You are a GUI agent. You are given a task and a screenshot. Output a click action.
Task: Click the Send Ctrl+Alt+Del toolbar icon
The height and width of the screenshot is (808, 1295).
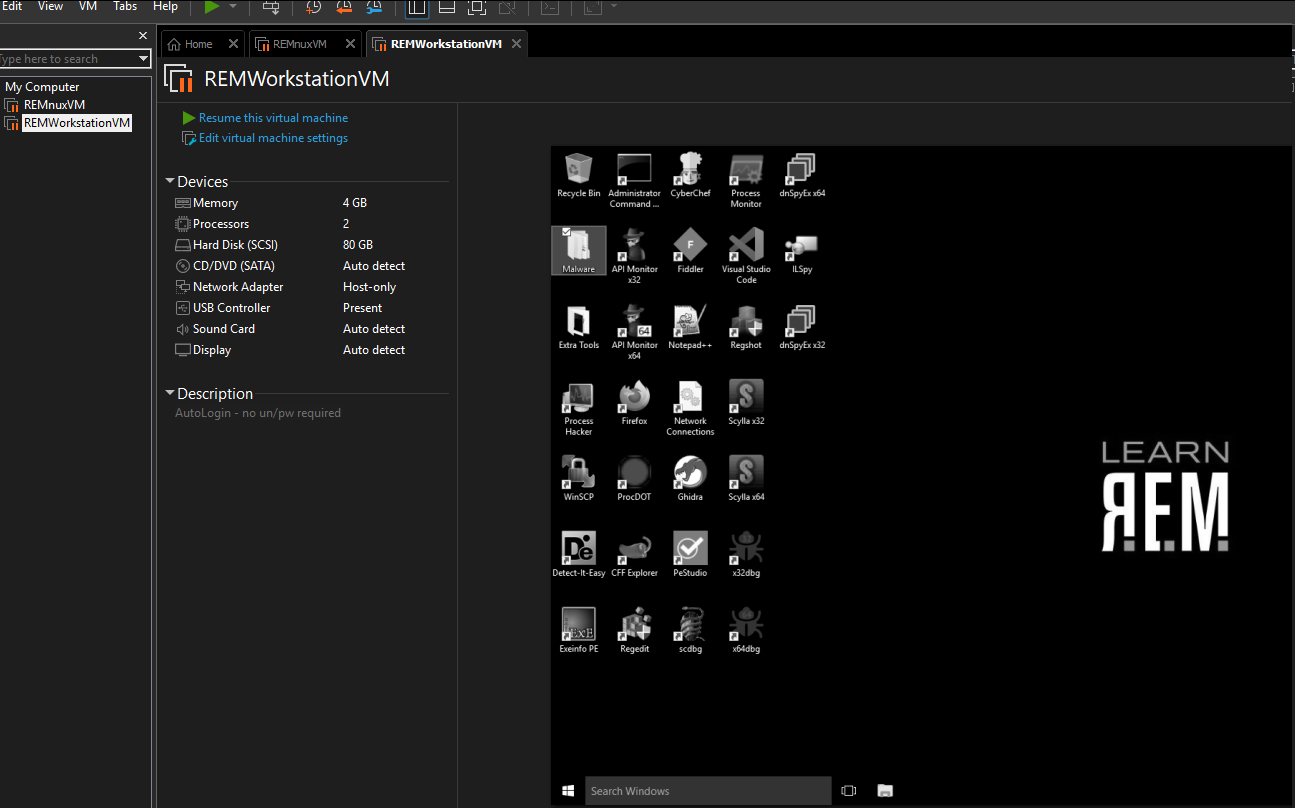tap(271, 7)
